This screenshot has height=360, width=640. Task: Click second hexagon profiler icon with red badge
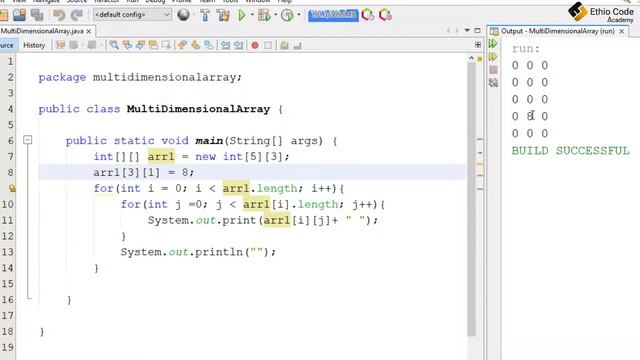point(385,16)
